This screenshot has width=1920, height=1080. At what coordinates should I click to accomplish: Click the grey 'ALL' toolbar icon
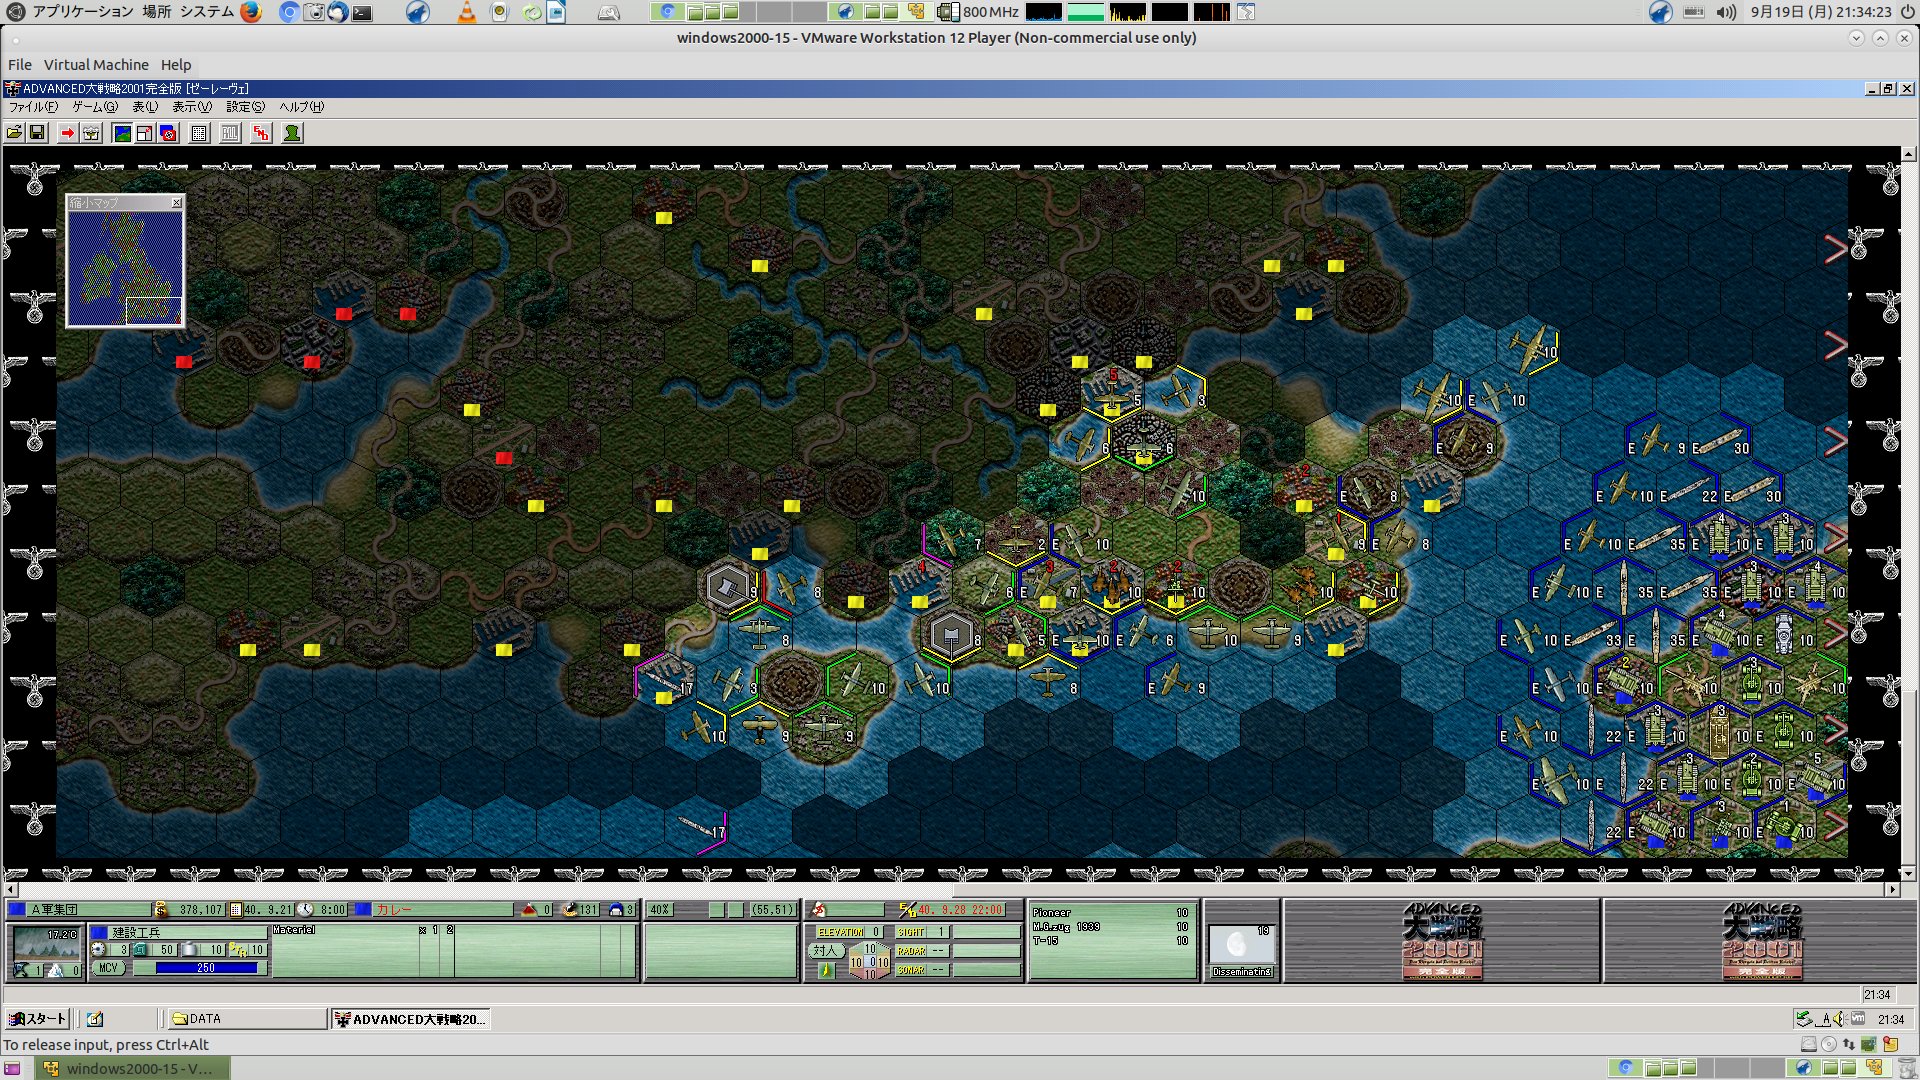230,133
